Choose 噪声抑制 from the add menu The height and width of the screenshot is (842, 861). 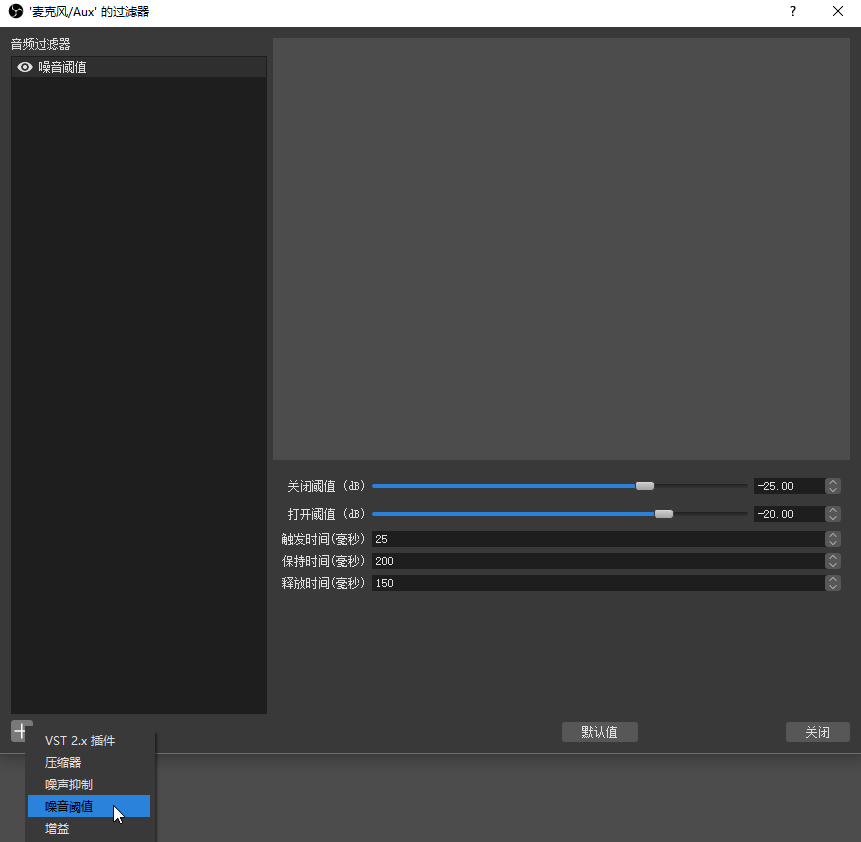88,784
